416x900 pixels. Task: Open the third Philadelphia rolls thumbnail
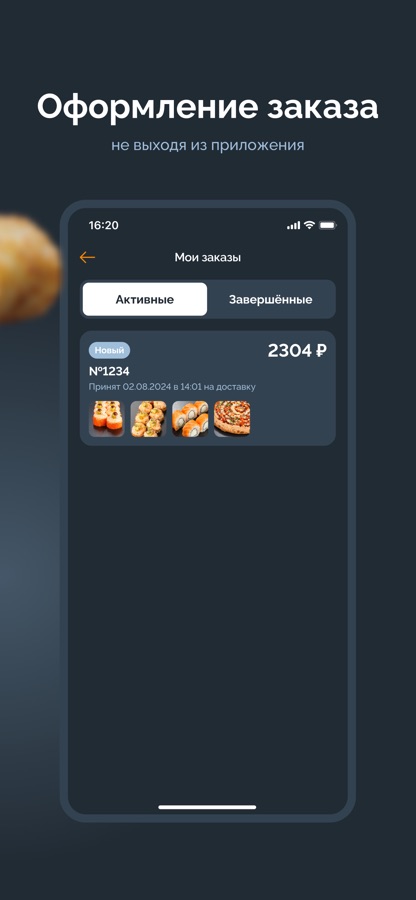click(x=190, y=419)
